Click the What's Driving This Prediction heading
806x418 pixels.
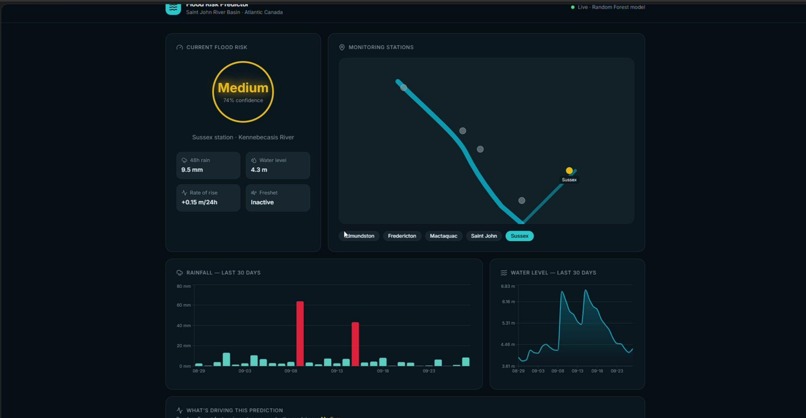point(234,410)
